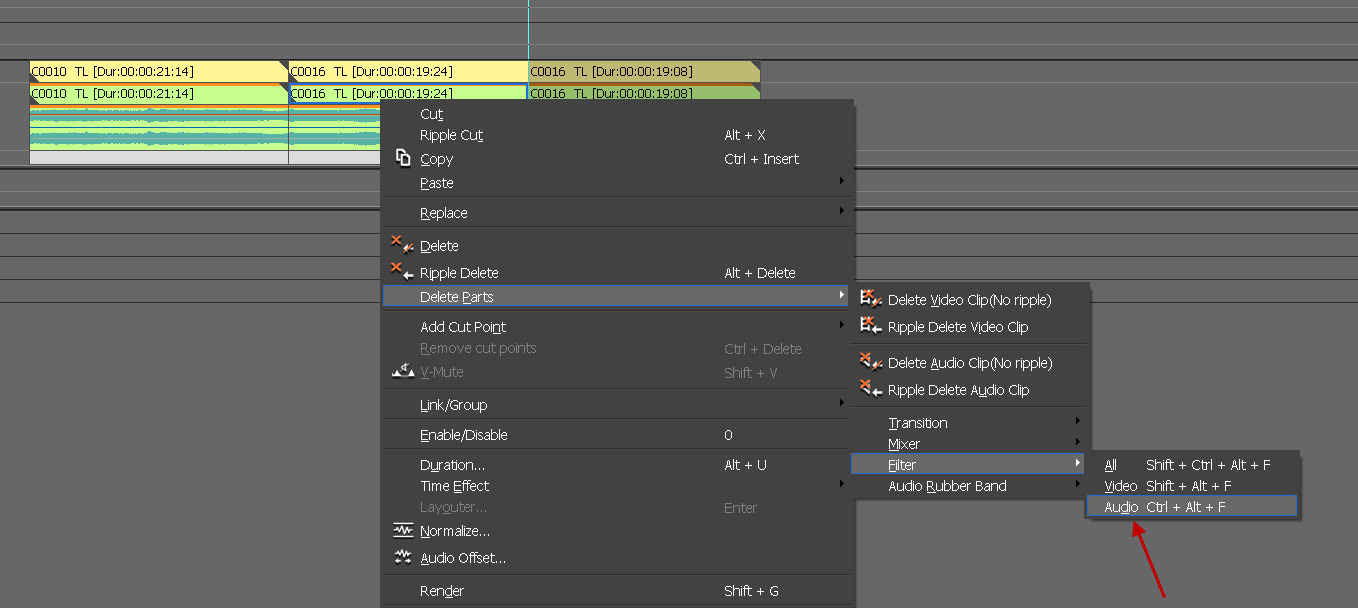The height and width of the screenshot is (608, 1358).
Task: Select Audio in the Filter submenu
Action: (x=1121, y=507)
